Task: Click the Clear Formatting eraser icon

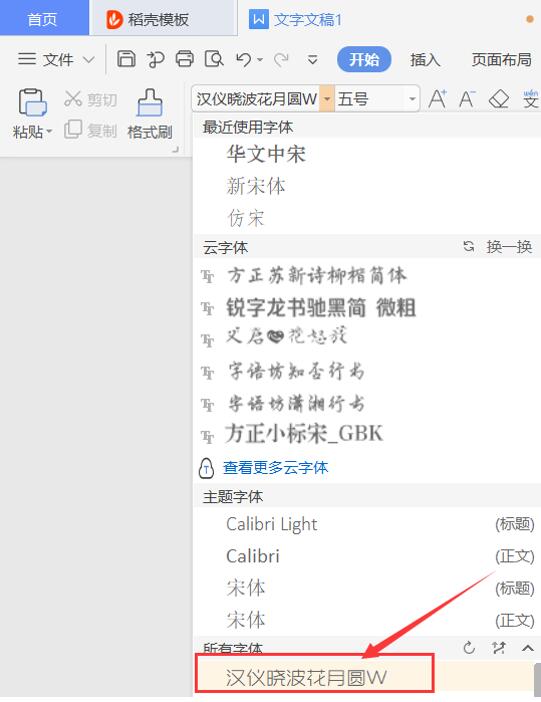Action: (x=498, y=98)
